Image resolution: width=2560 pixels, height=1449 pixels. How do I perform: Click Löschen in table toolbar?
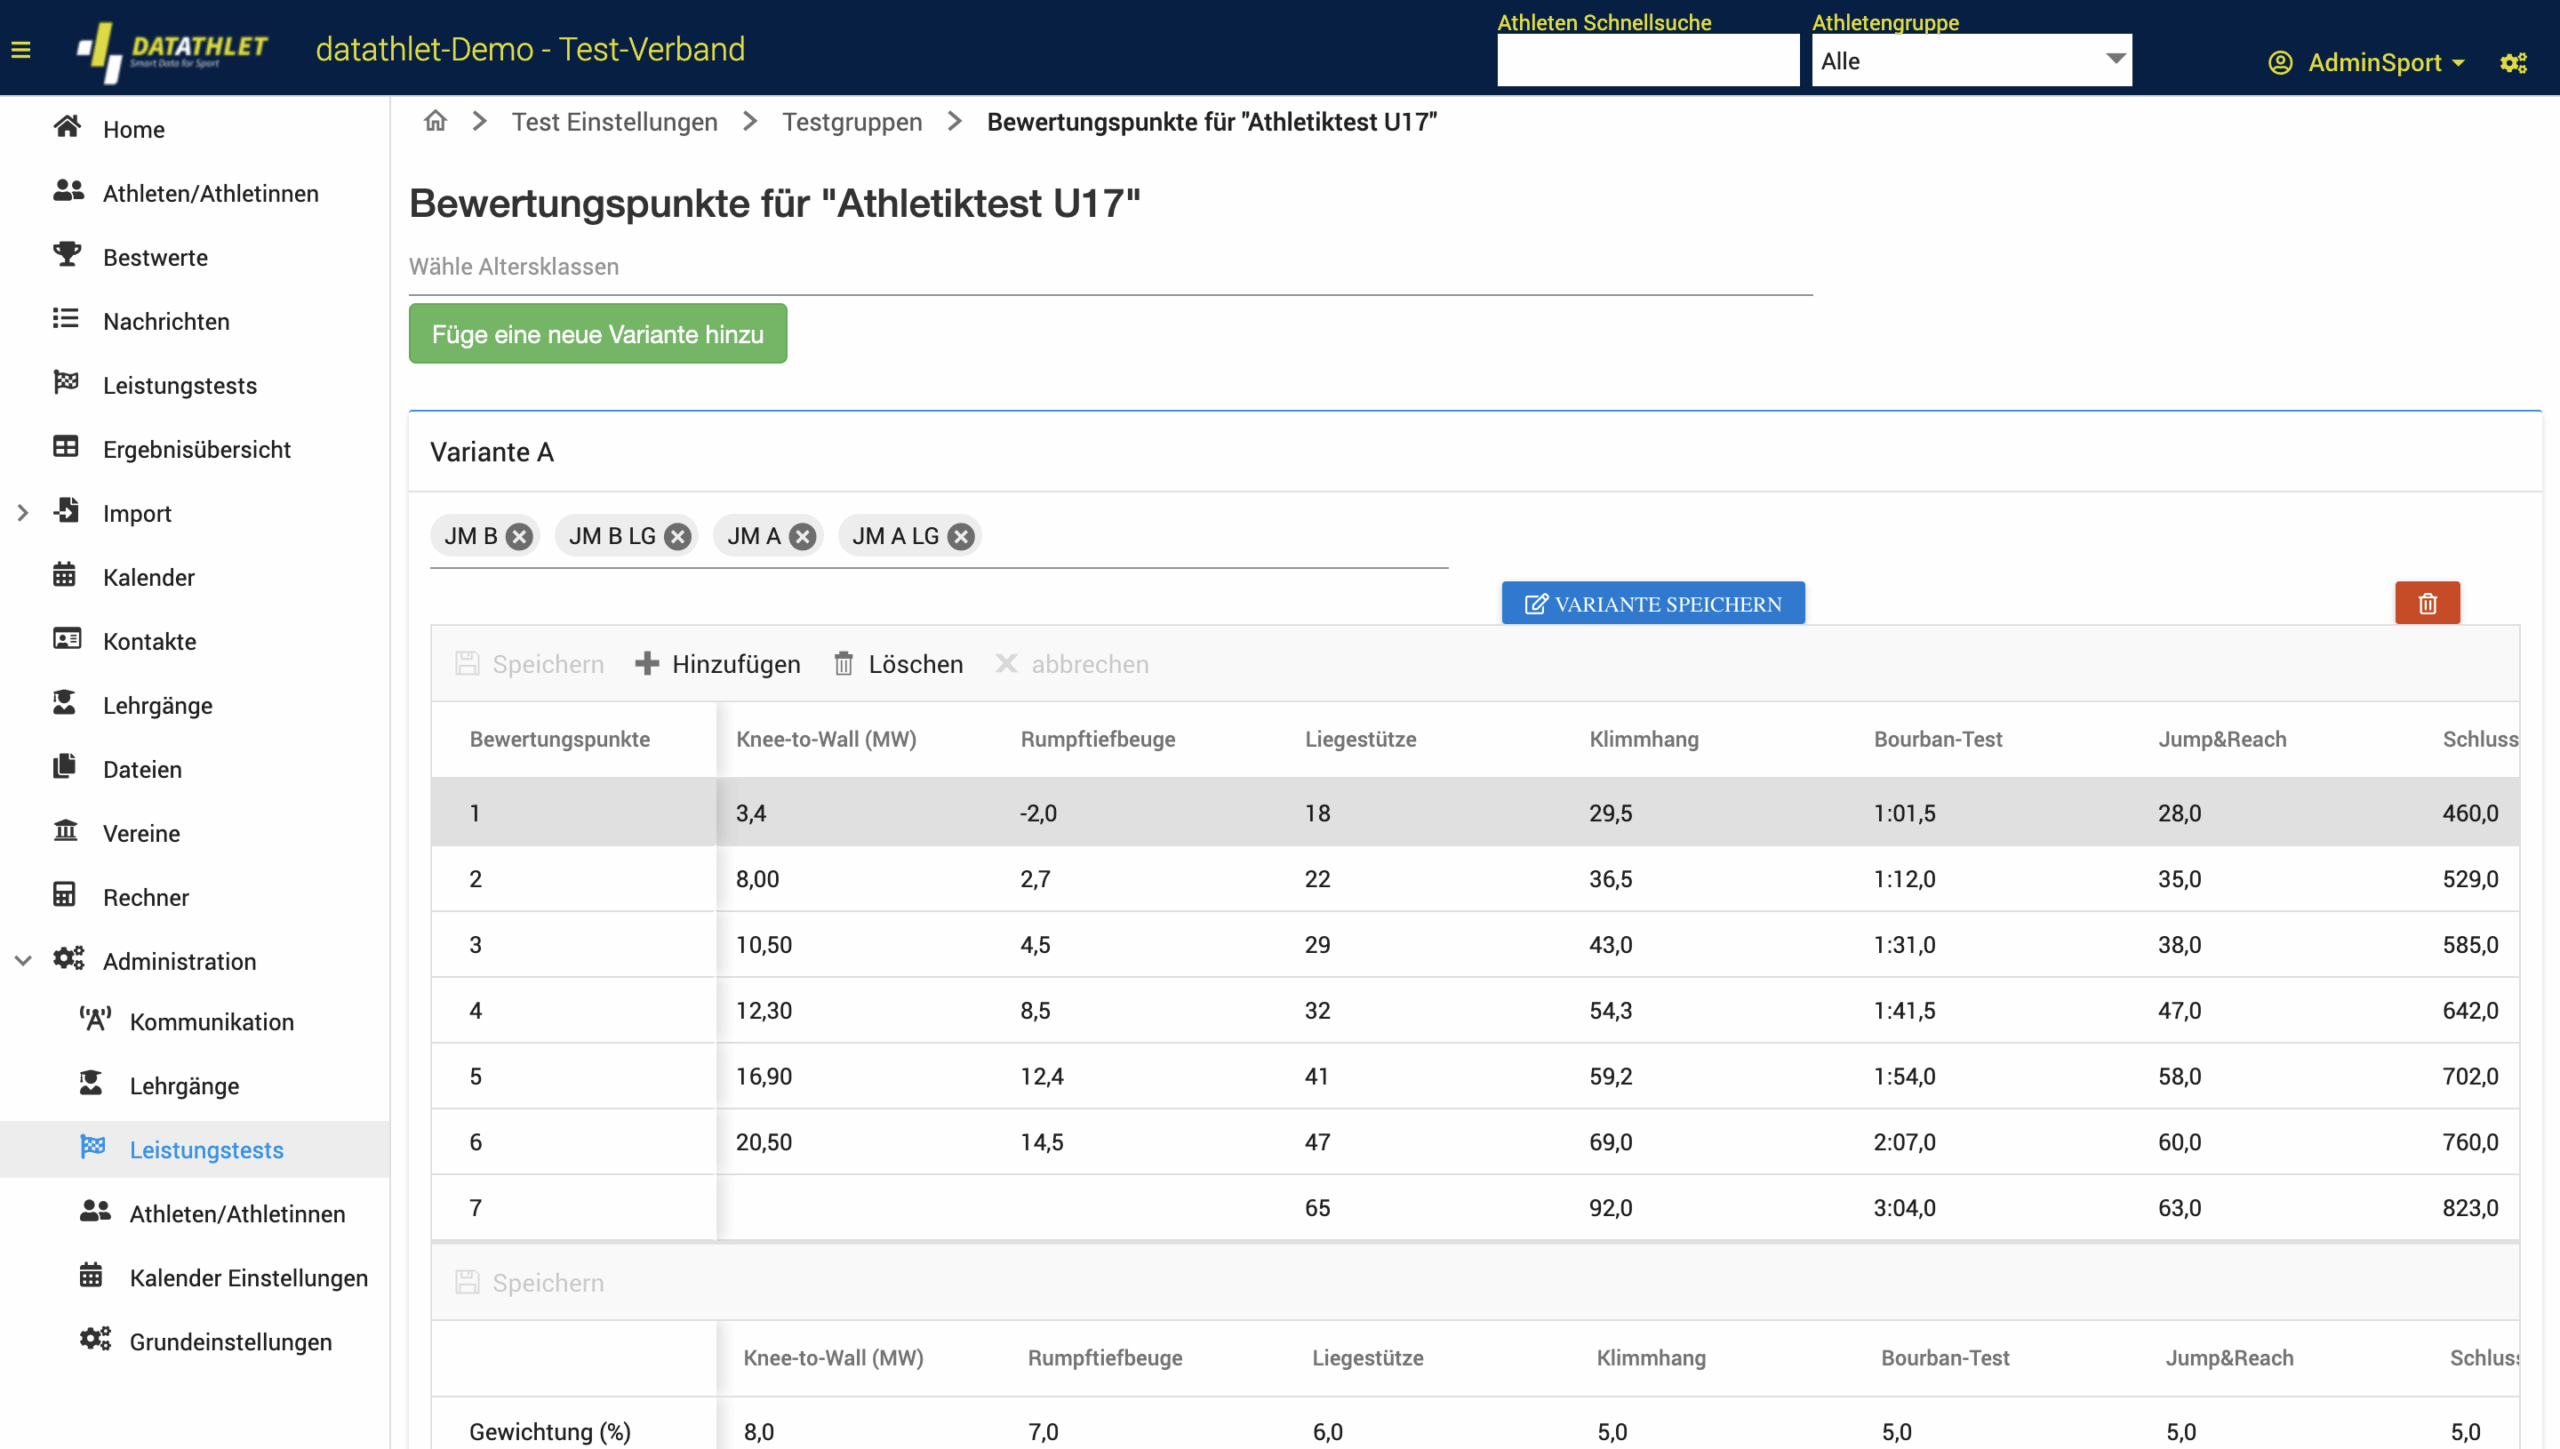[898, 664]
